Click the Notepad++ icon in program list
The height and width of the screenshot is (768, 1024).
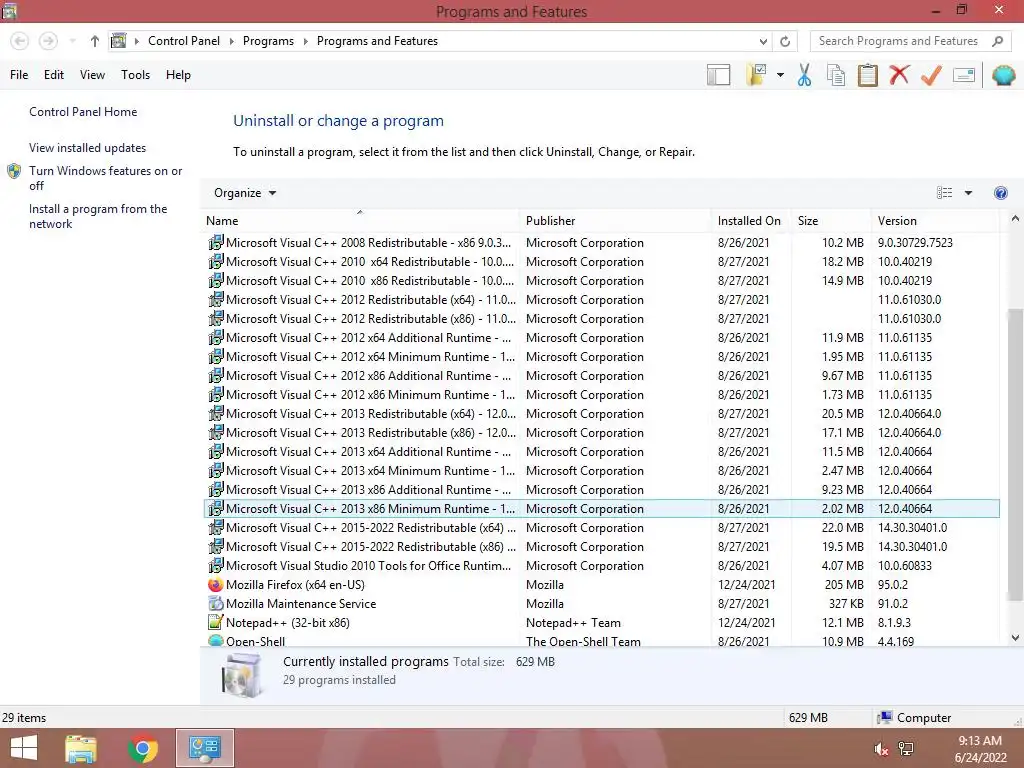216,622
